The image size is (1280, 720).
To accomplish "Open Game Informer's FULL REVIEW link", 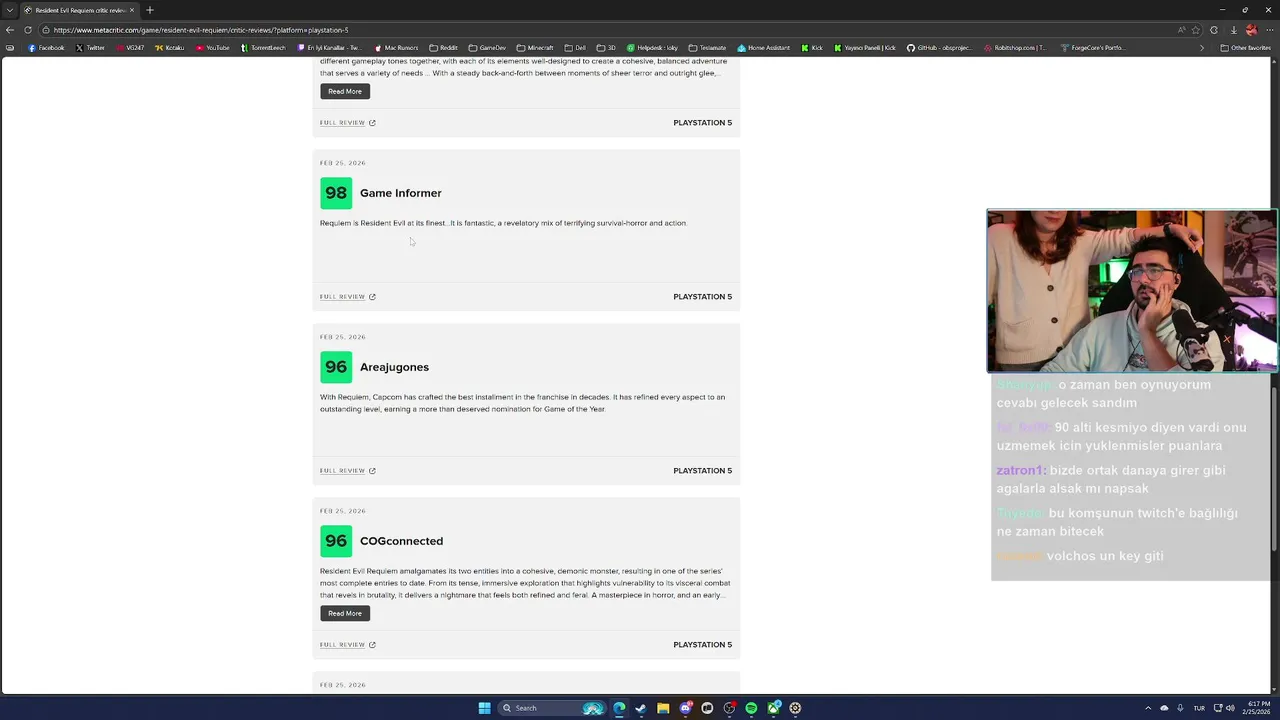I will tap(342, 297).
